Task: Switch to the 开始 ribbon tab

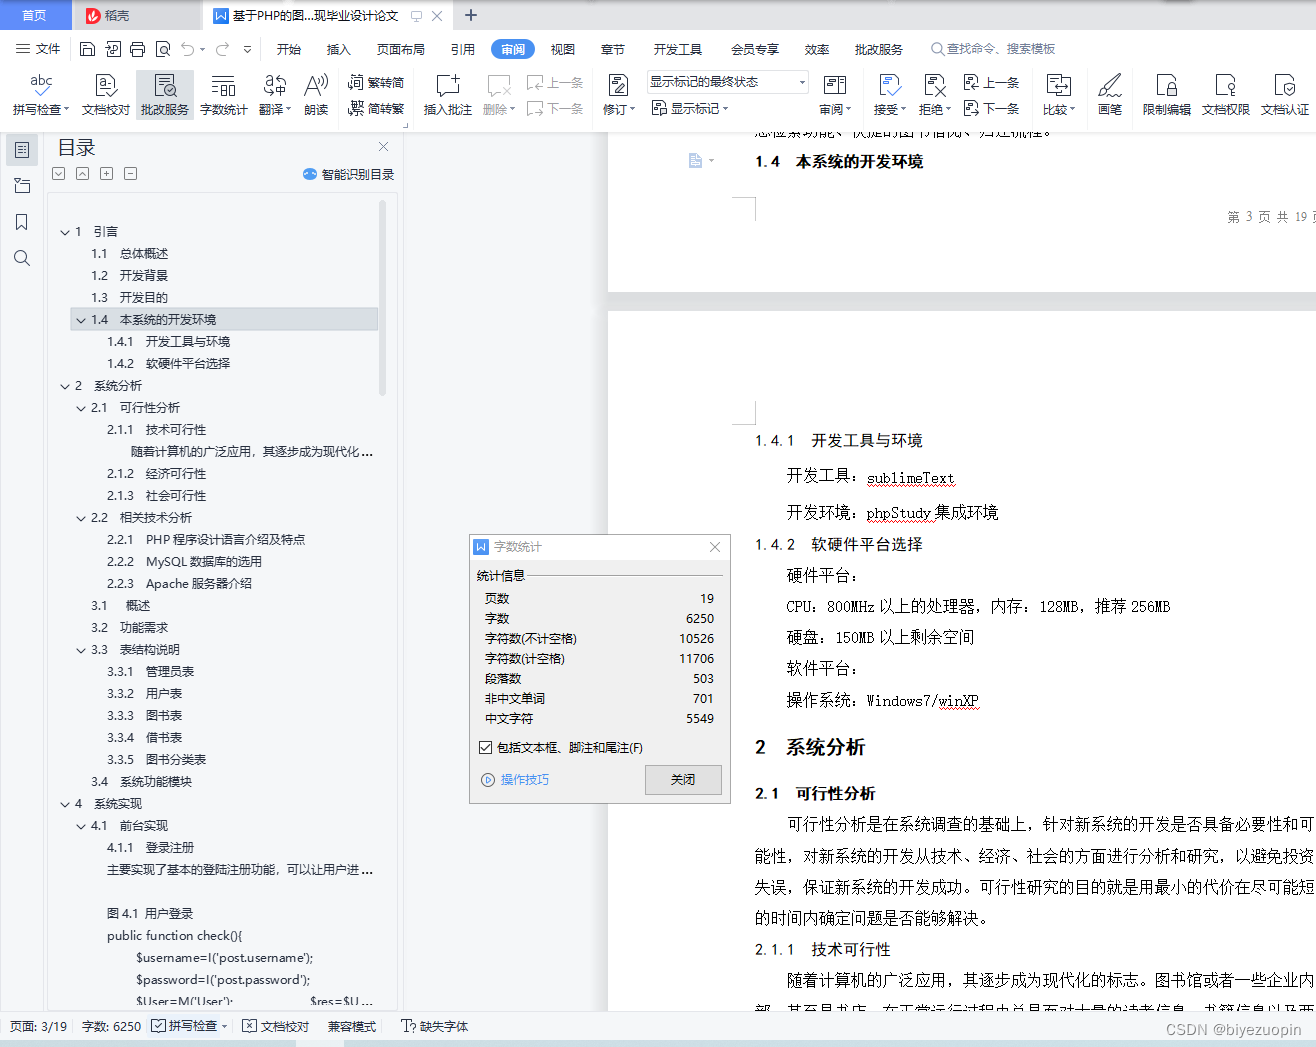Action: 289,49
